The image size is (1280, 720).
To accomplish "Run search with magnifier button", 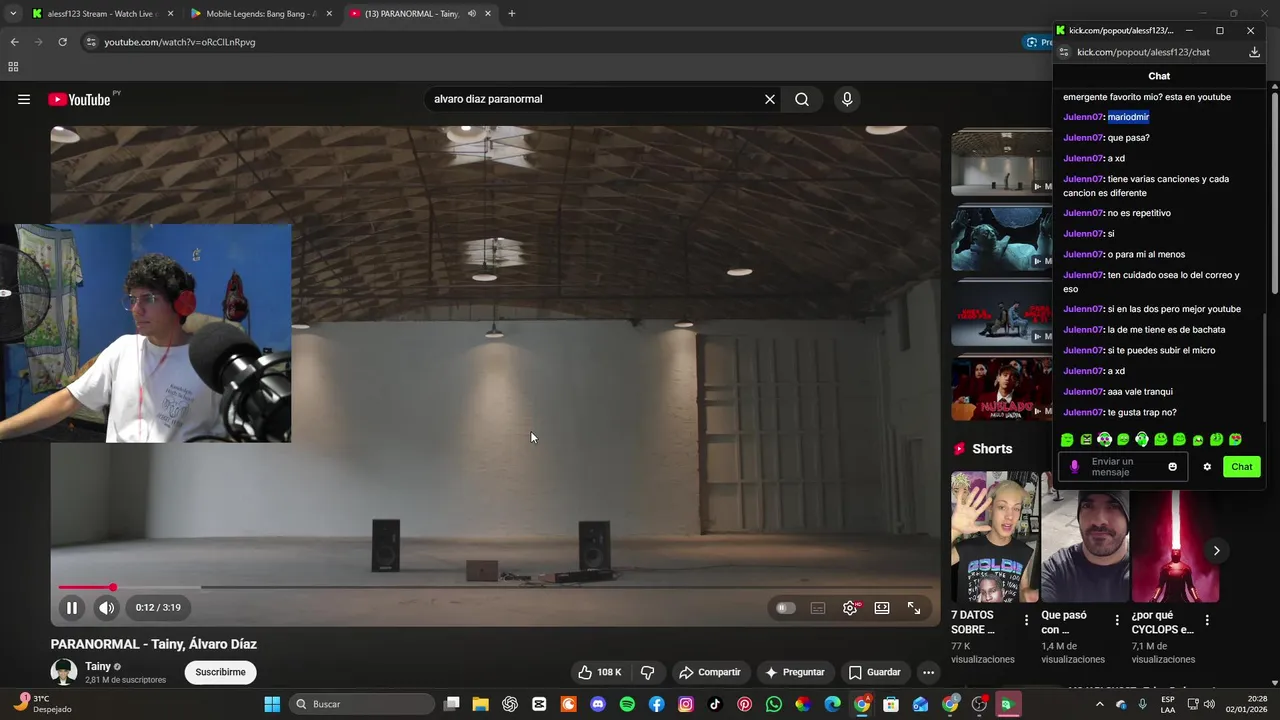I will tap(802, 99).
